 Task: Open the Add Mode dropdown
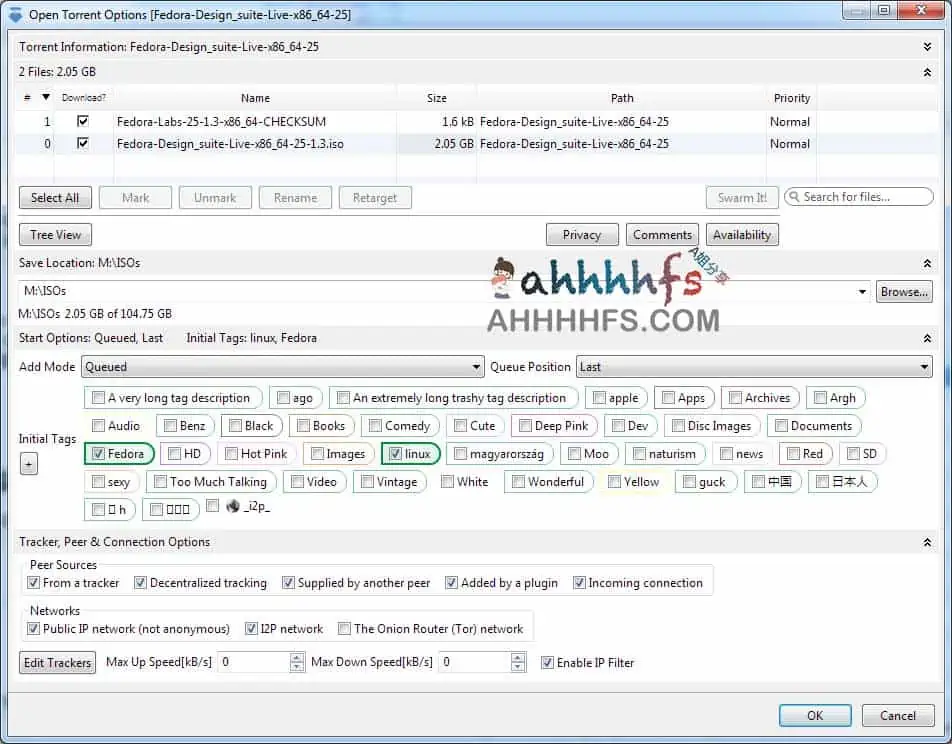(283, 367)
